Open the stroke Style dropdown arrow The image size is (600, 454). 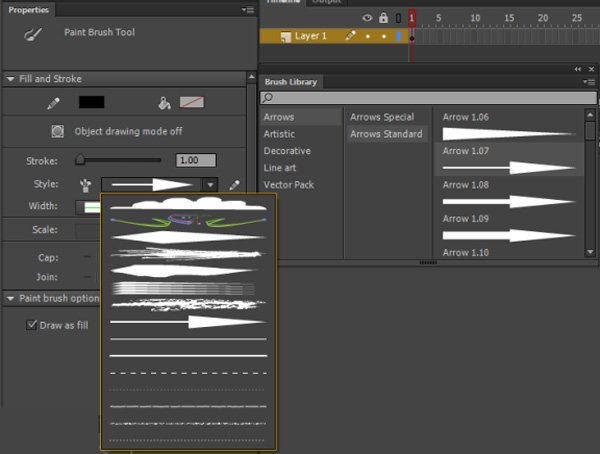click(x=210, y=185)
